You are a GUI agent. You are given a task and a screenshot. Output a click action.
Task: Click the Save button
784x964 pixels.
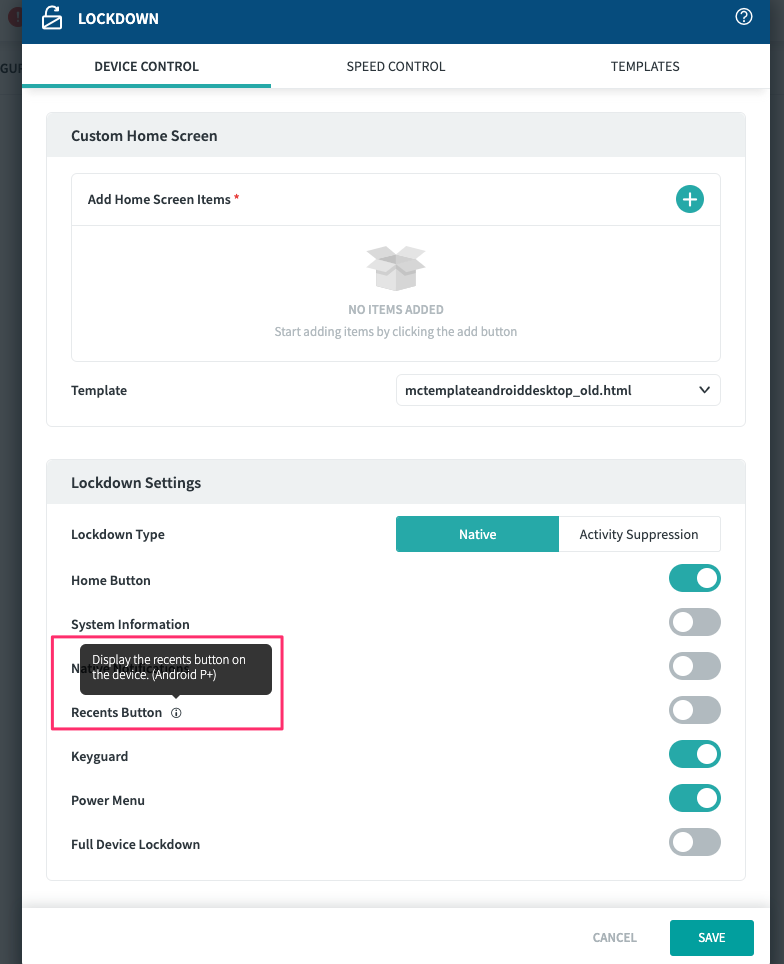[711, 938]
